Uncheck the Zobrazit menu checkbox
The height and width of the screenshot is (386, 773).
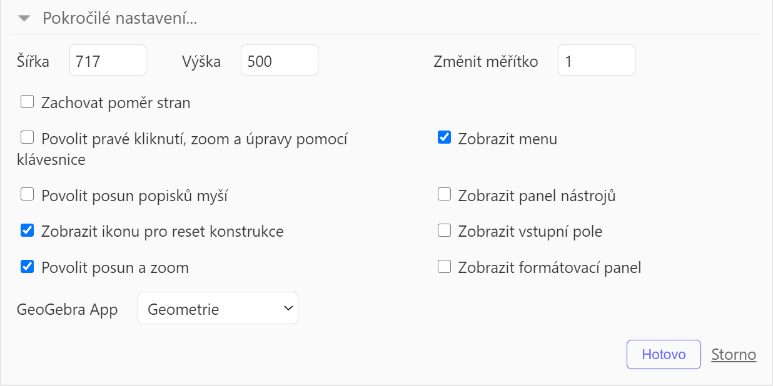444,138
